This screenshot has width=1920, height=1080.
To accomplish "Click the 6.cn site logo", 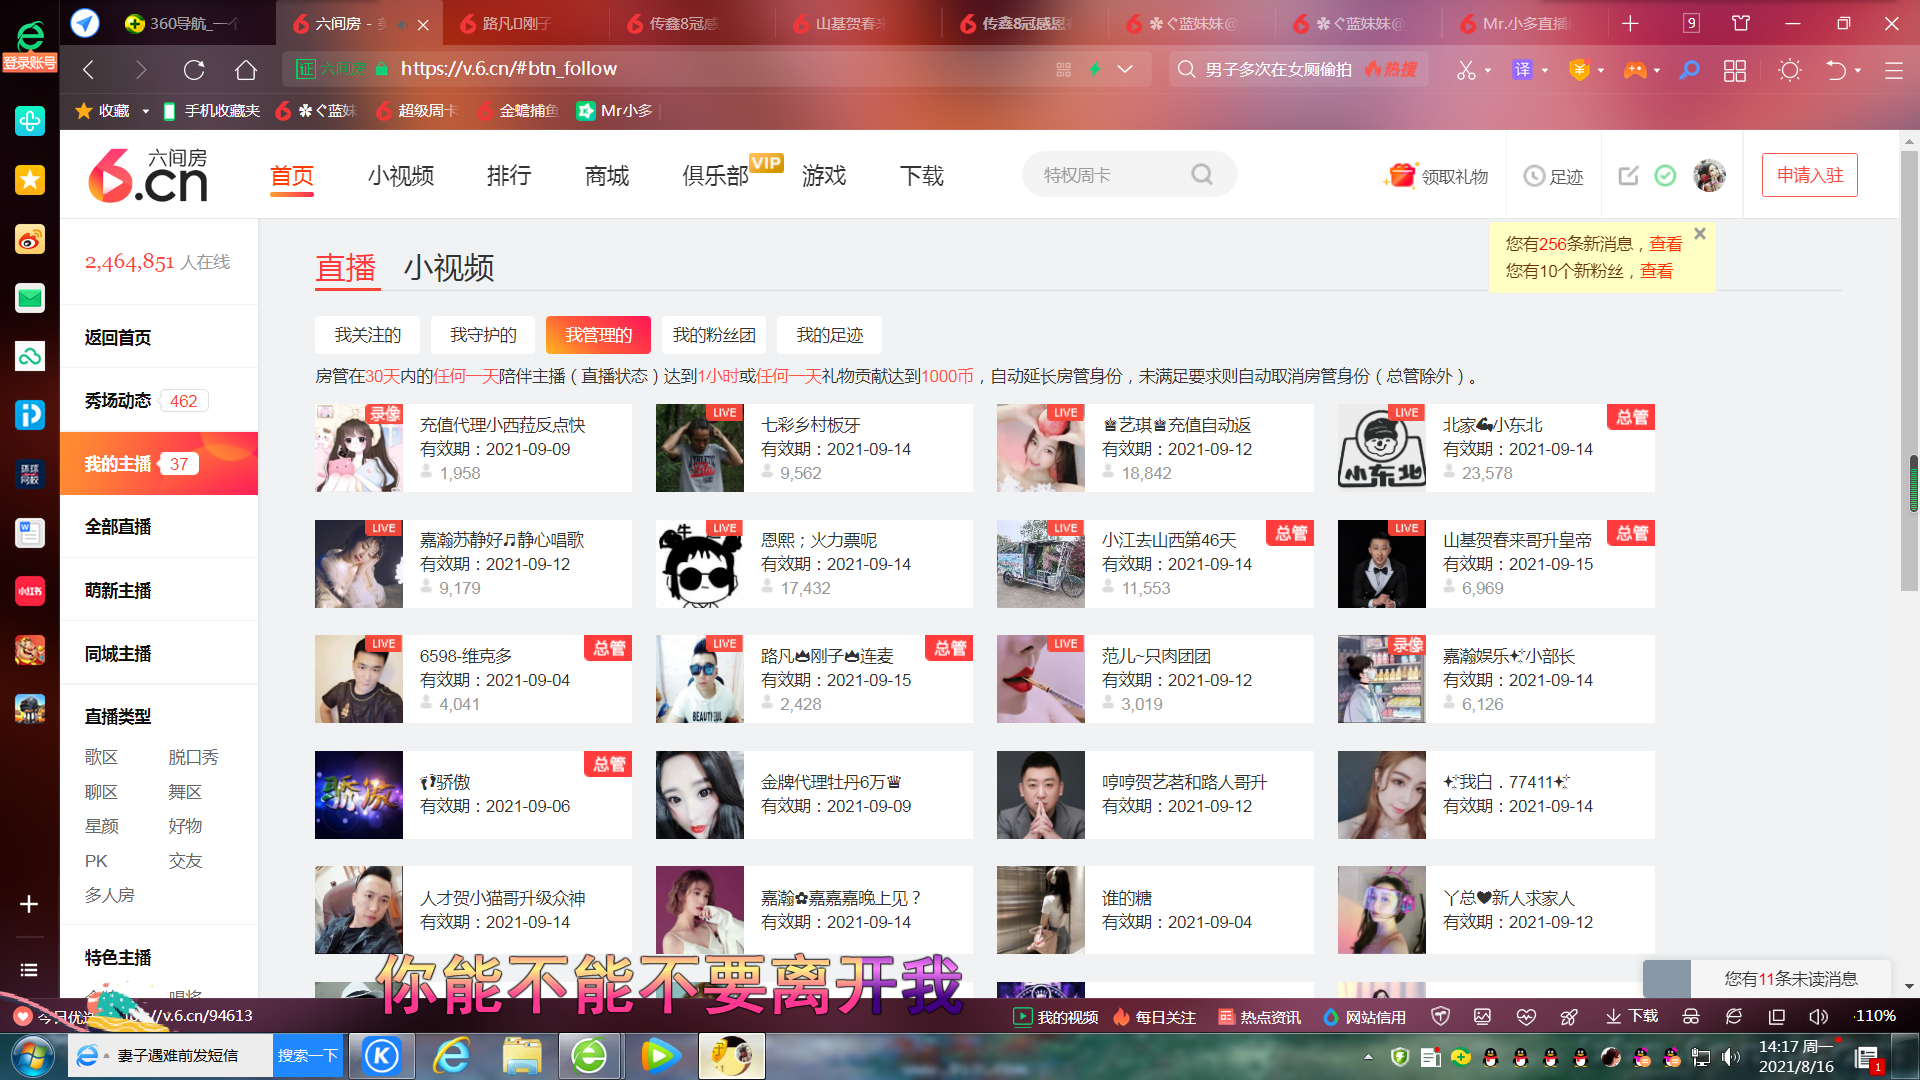I will pyautogui.click(x=148, y=175).
